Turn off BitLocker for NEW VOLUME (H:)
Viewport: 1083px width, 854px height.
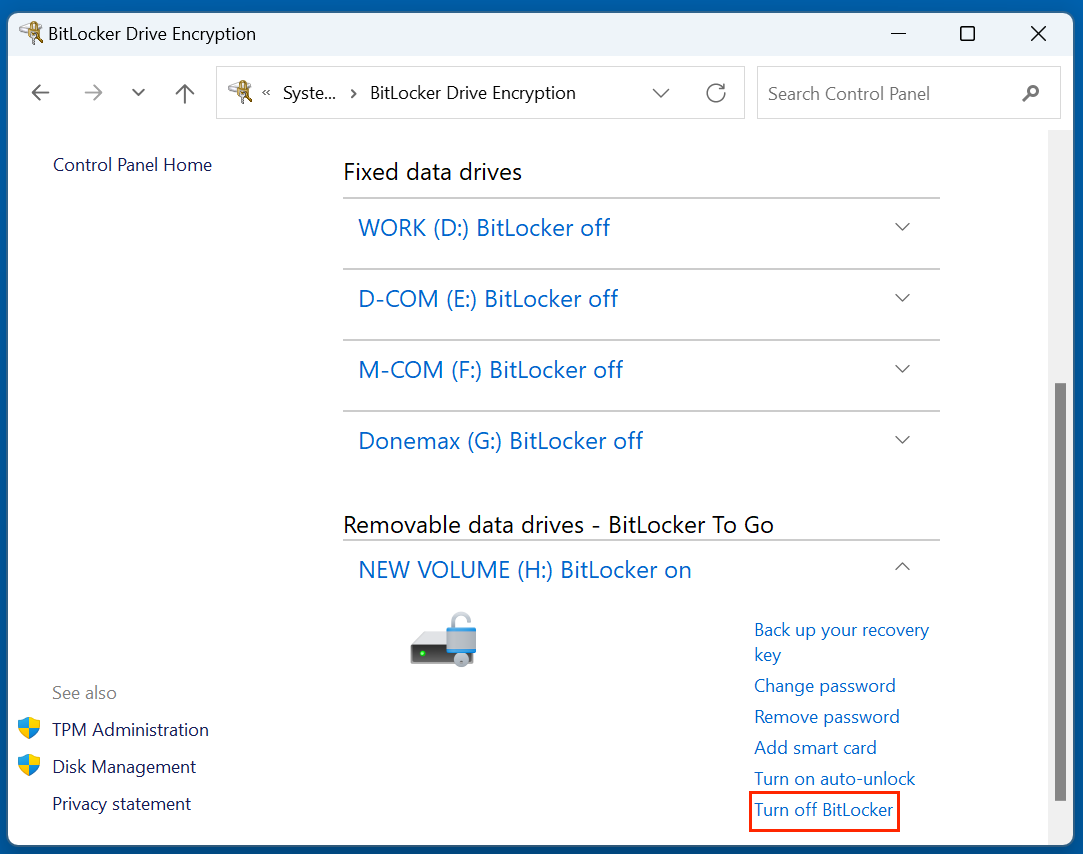(824, 810)
